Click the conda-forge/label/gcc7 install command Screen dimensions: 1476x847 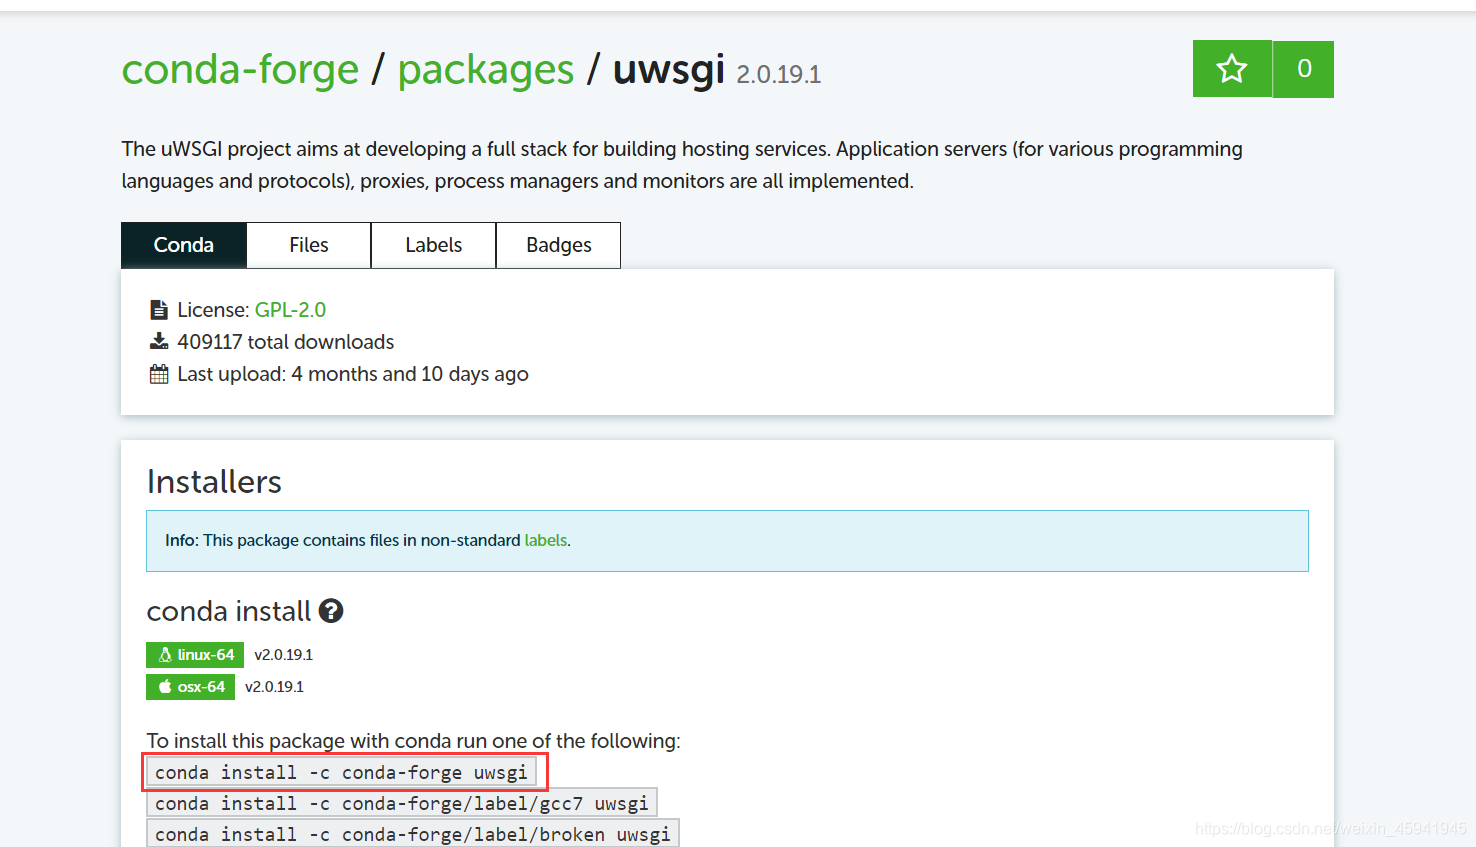[x=402, y=803]
